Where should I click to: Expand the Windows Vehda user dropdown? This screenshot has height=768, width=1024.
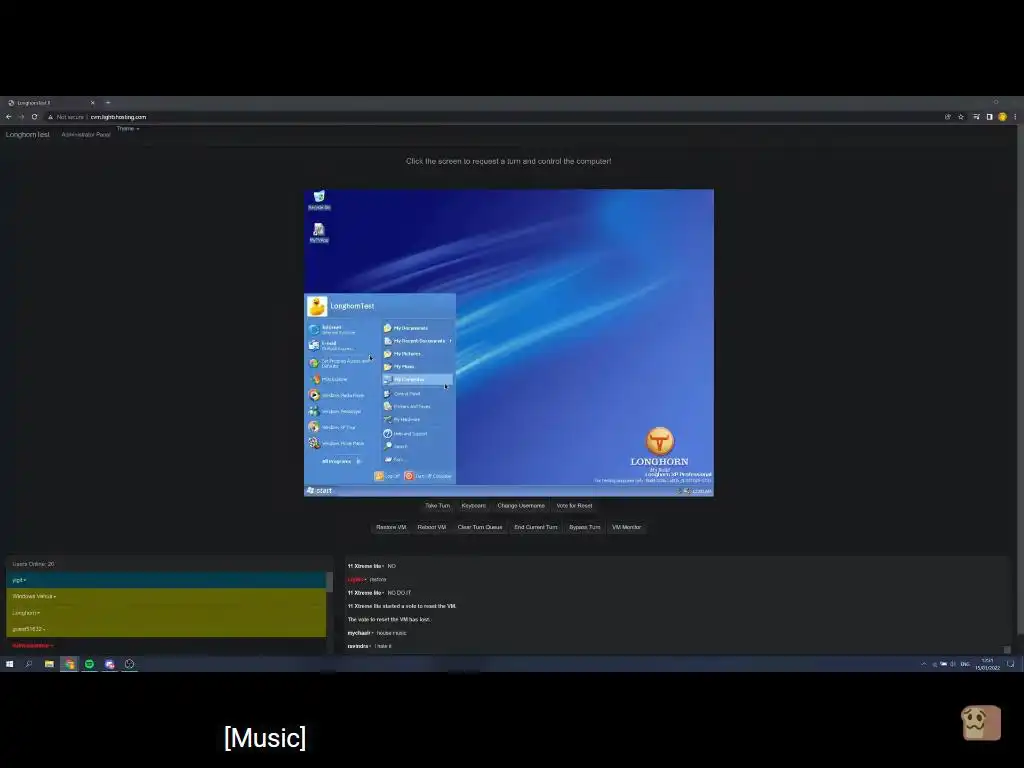tap(34, 596)
